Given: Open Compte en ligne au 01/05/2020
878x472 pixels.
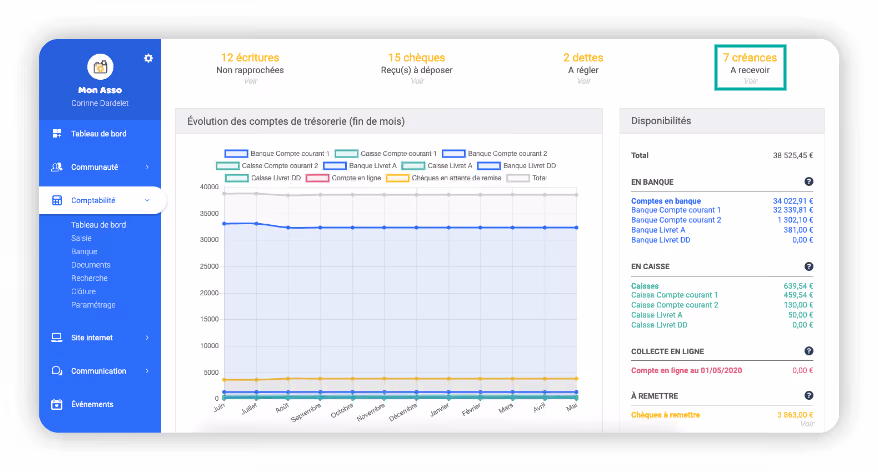Looking at the screenshot, I should point(686,371).
